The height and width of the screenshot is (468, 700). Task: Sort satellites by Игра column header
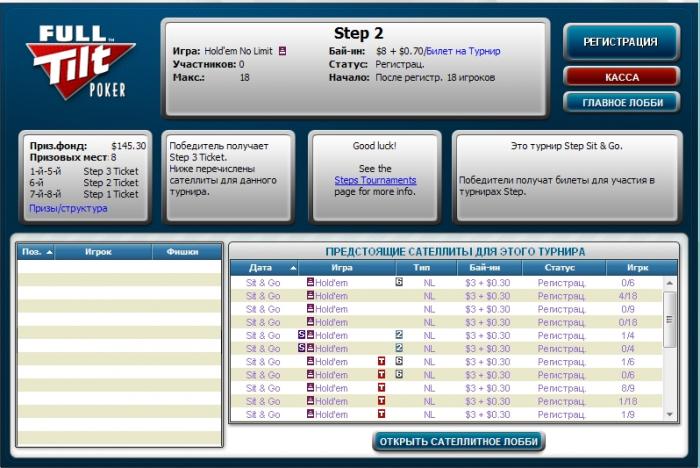click(x=347, y=267)
